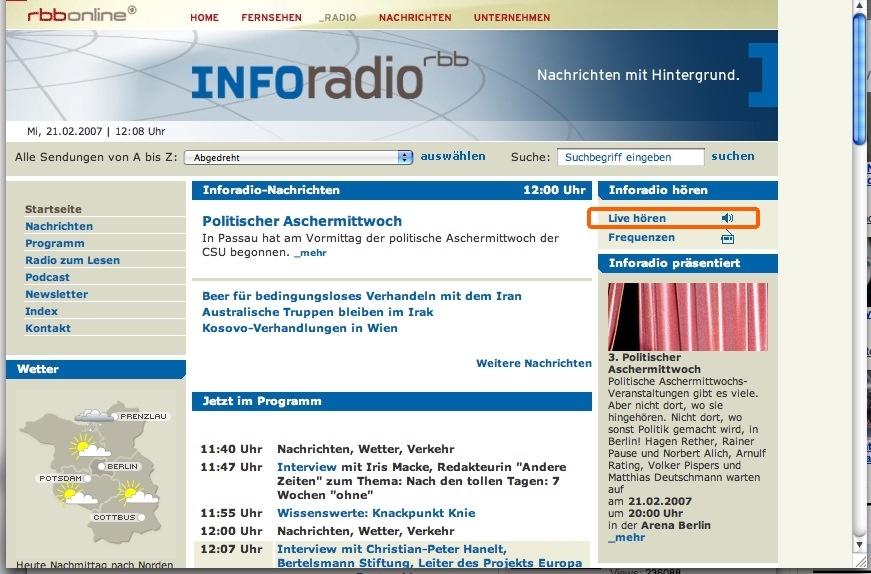Open the _RADIO menu item

tap(338, 17)
